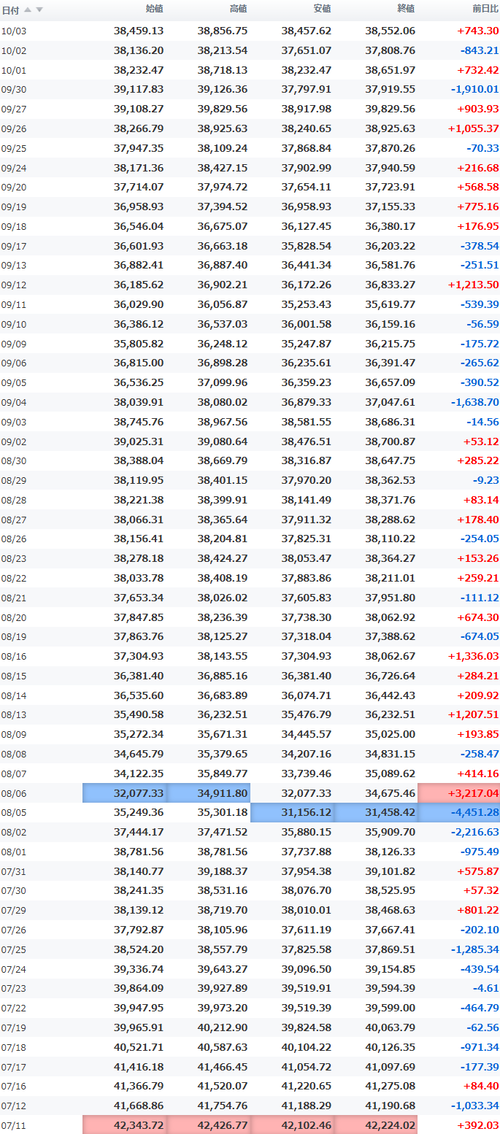Click the opening value 35,490.58
500x1134 pixels.
pyautogui.click(x=139, y=715)
